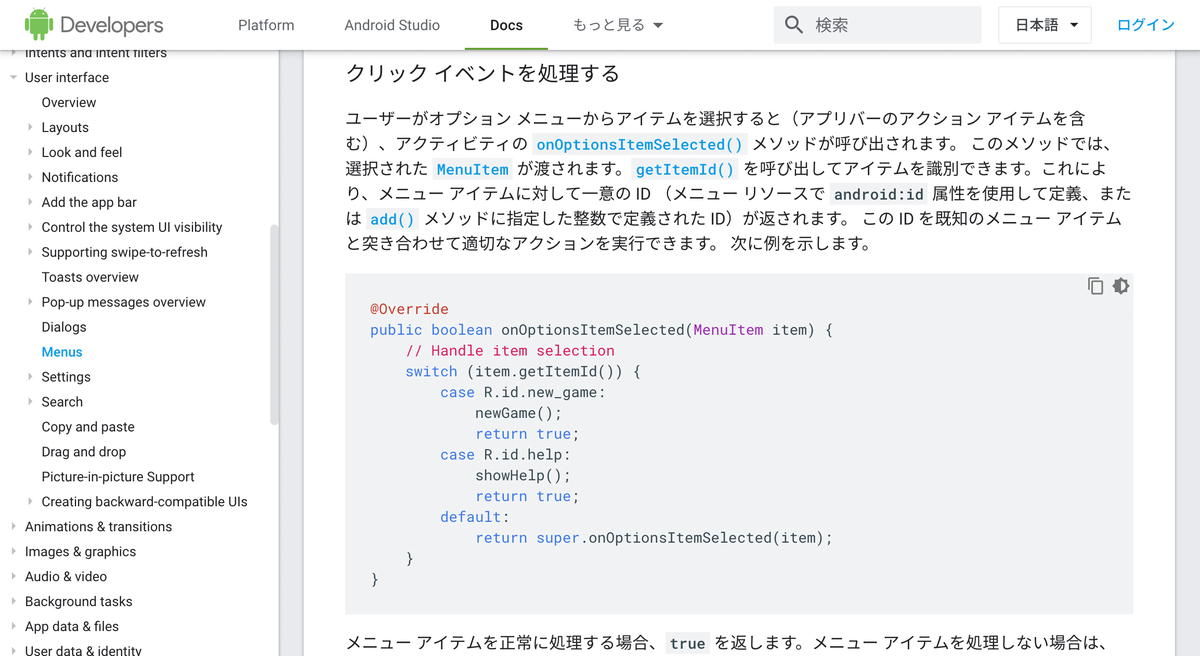Open Drag and drop page
Image resolution: width=1200 pixels, height=656 pixels.
tap(84, 452)
